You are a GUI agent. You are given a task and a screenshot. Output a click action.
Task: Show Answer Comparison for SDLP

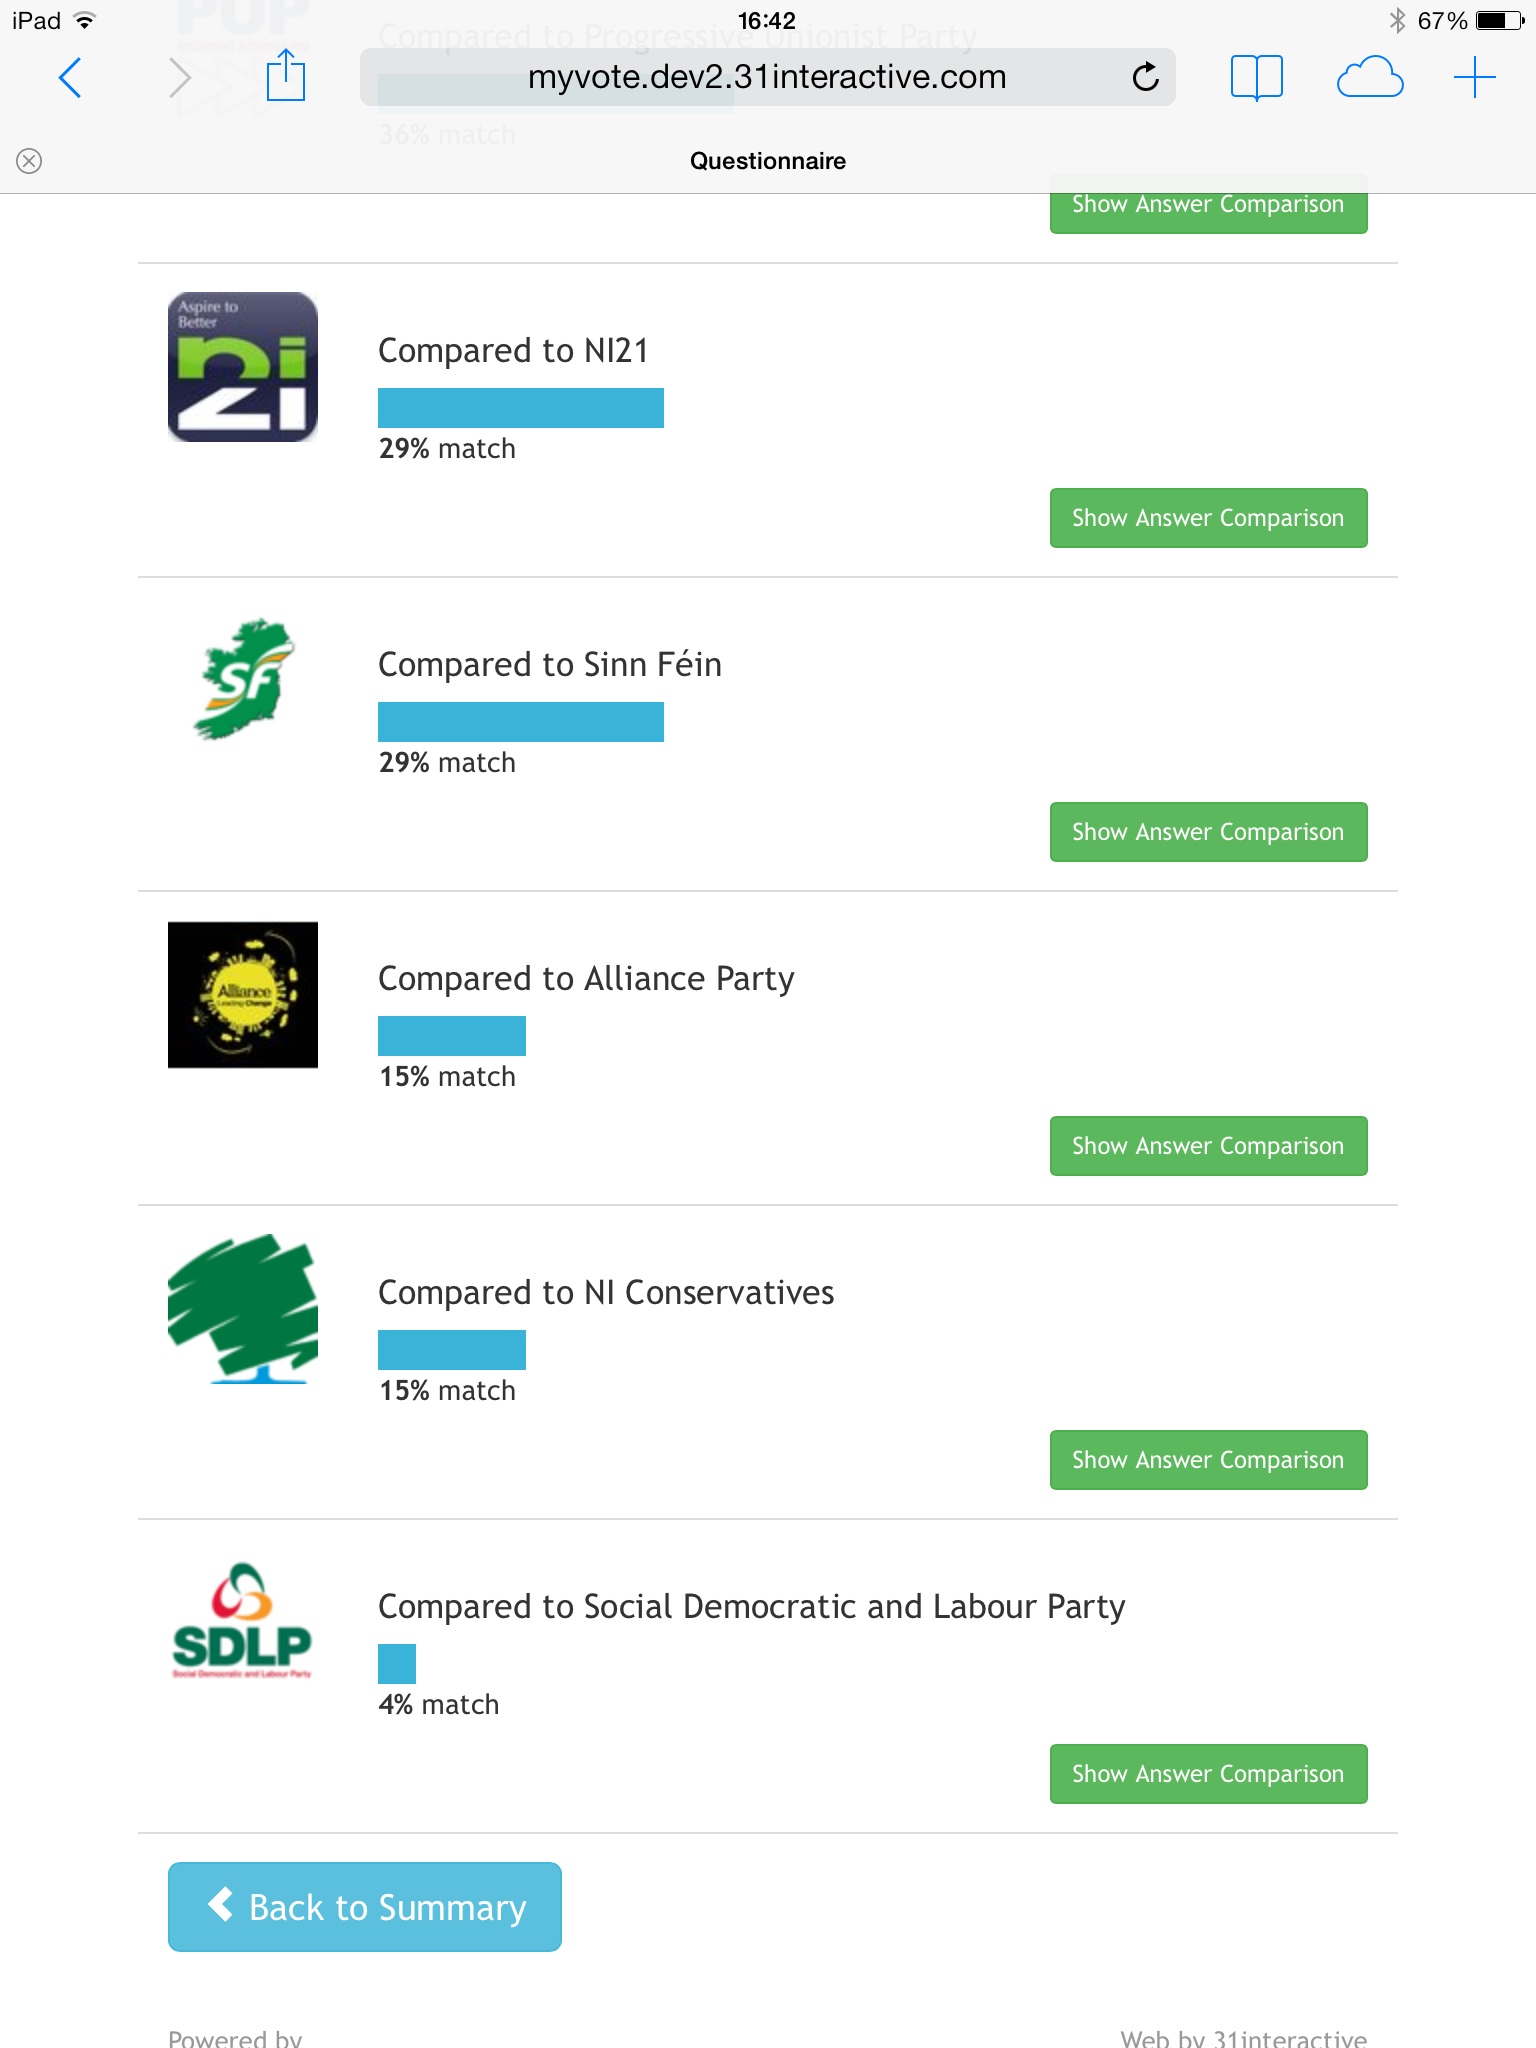click(1208, 1774)
